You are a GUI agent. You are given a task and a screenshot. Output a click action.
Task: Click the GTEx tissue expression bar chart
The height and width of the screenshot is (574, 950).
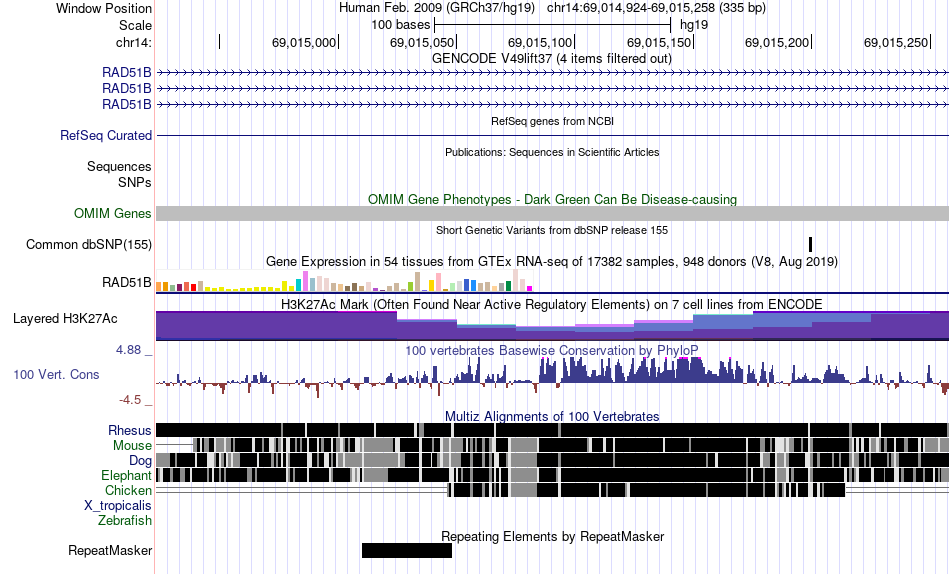coord(344,281)
